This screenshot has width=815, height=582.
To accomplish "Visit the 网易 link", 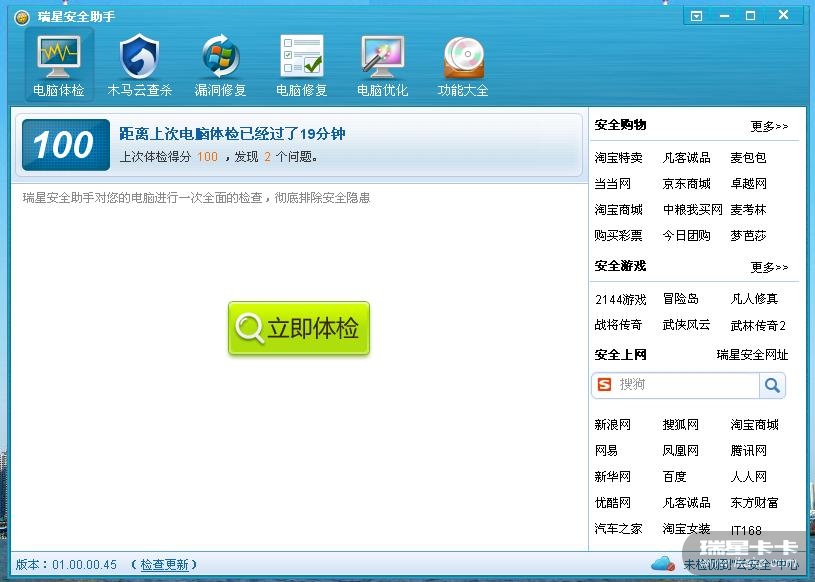I will (x=606, y=451).
